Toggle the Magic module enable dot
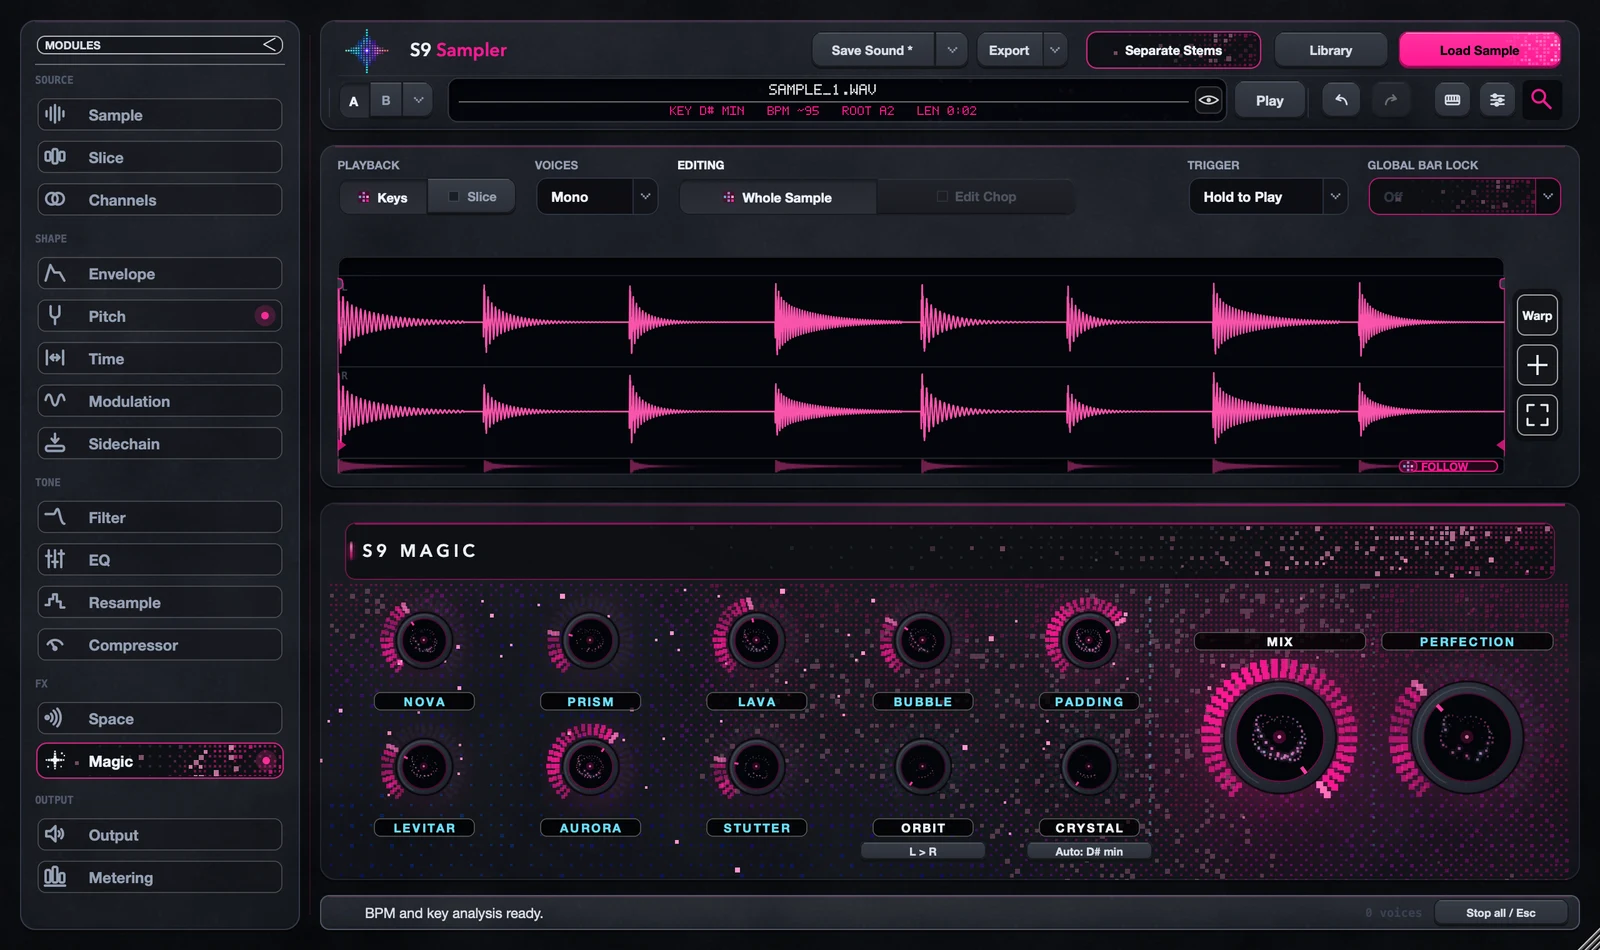This screenshot has height=950, width=1600. pyautogui.click(x=266, y=761)
